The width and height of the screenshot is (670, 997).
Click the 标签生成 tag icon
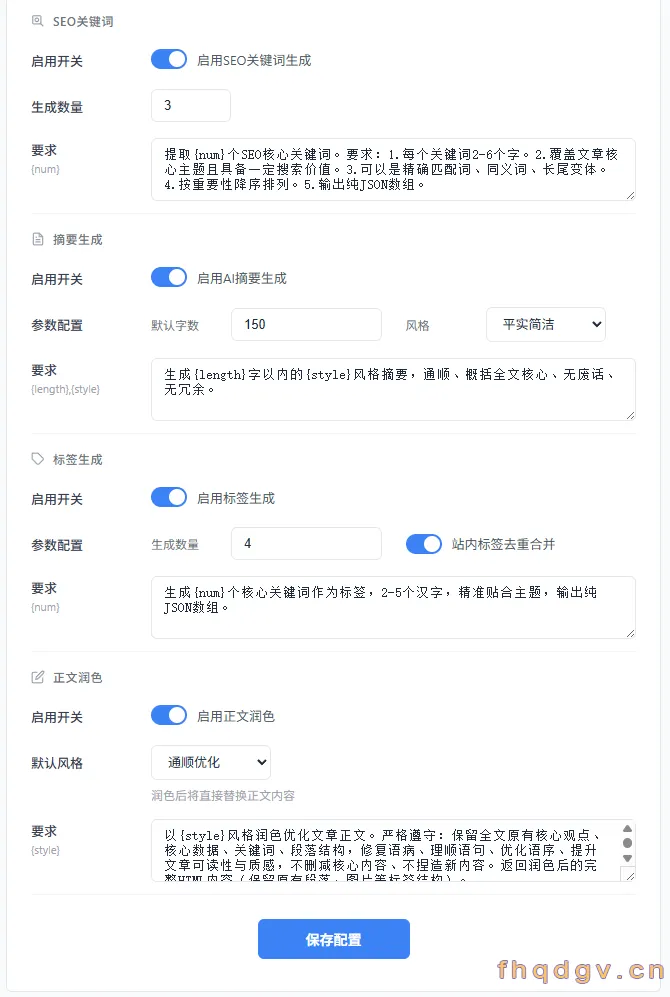click(x=38, y=459)
